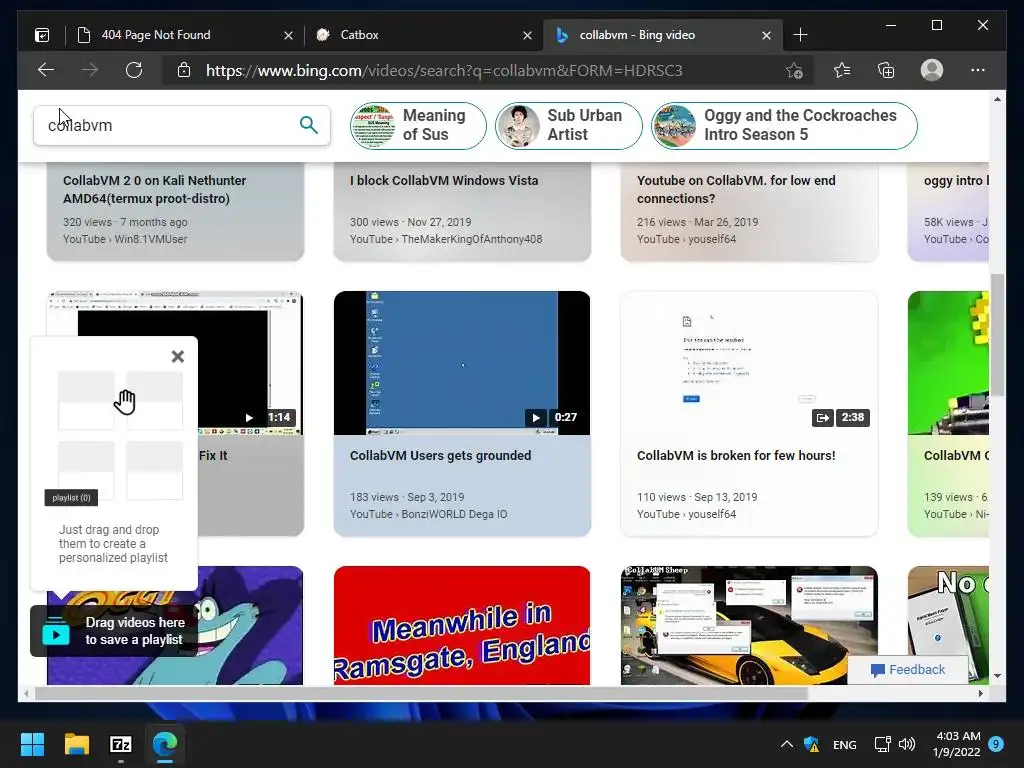Open the Windows Start menu
1024x768 pixels.
pyautogui.click(x=32, y=744)
